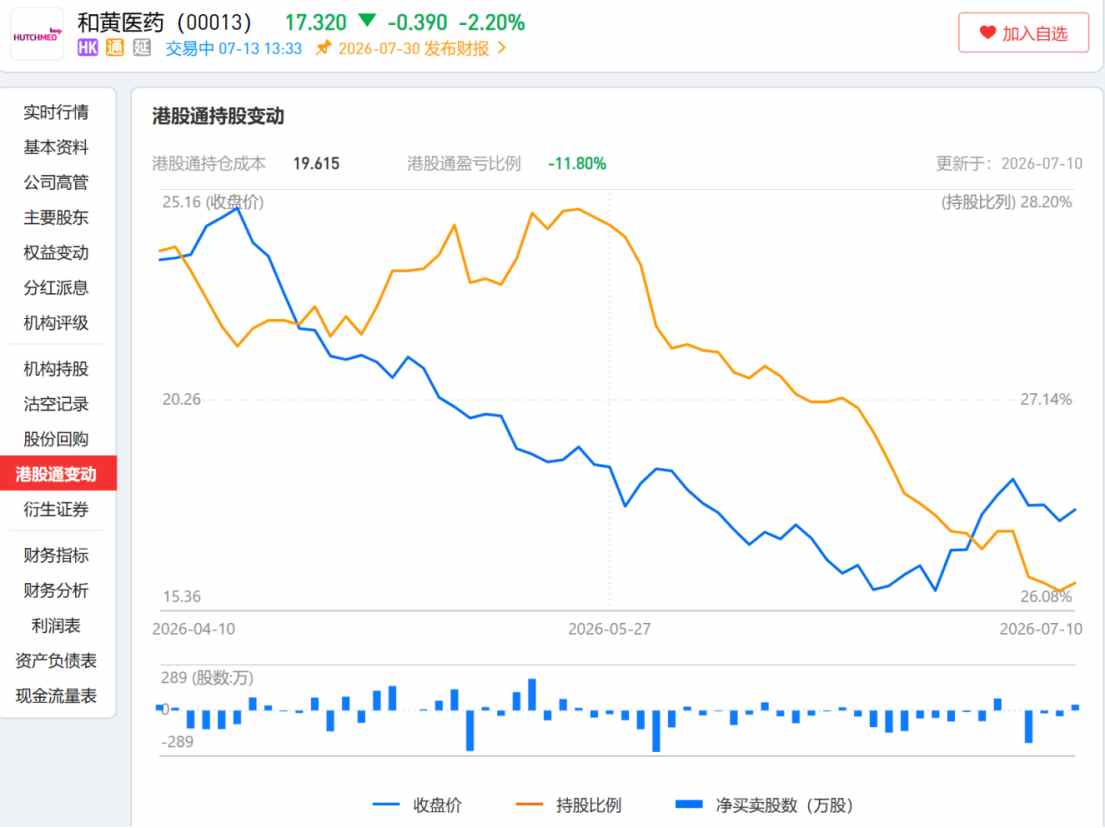
Task: Click the stock name 和黄医药 (00013)
Action: tap(164, 23)
